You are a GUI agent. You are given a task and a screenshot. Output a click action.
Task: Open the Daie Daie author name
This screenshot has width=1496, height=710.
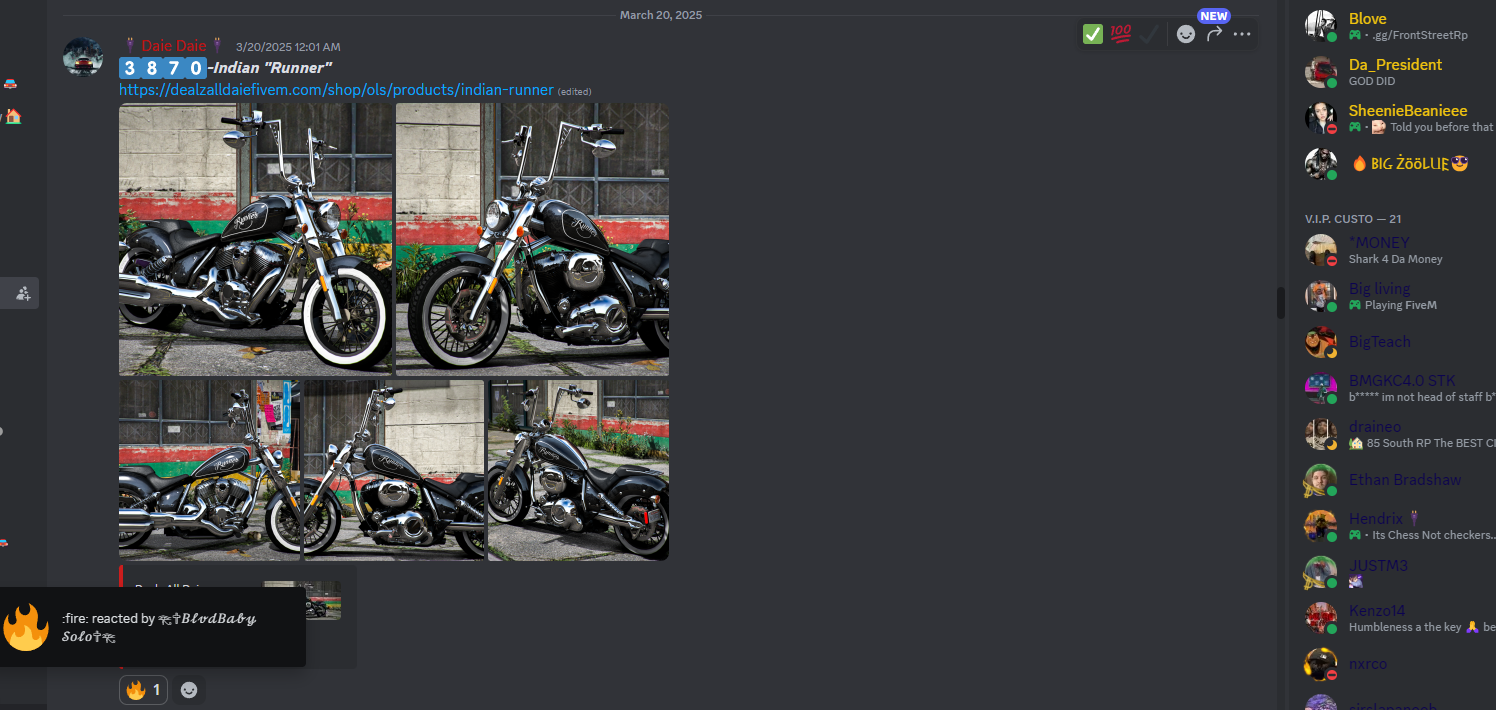point(174,46)
